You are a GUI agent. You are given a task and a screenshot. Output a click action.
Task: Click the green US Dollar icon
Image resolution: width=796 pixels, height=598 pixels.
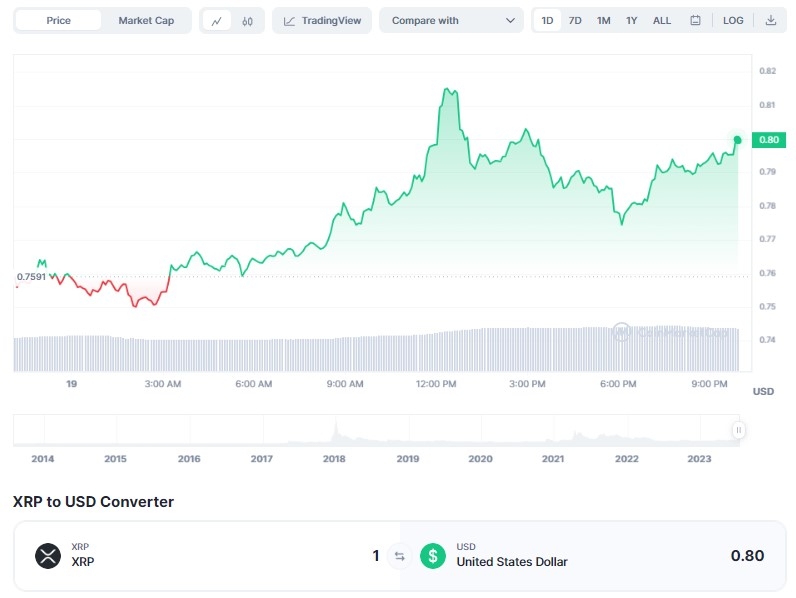(432, 556)
